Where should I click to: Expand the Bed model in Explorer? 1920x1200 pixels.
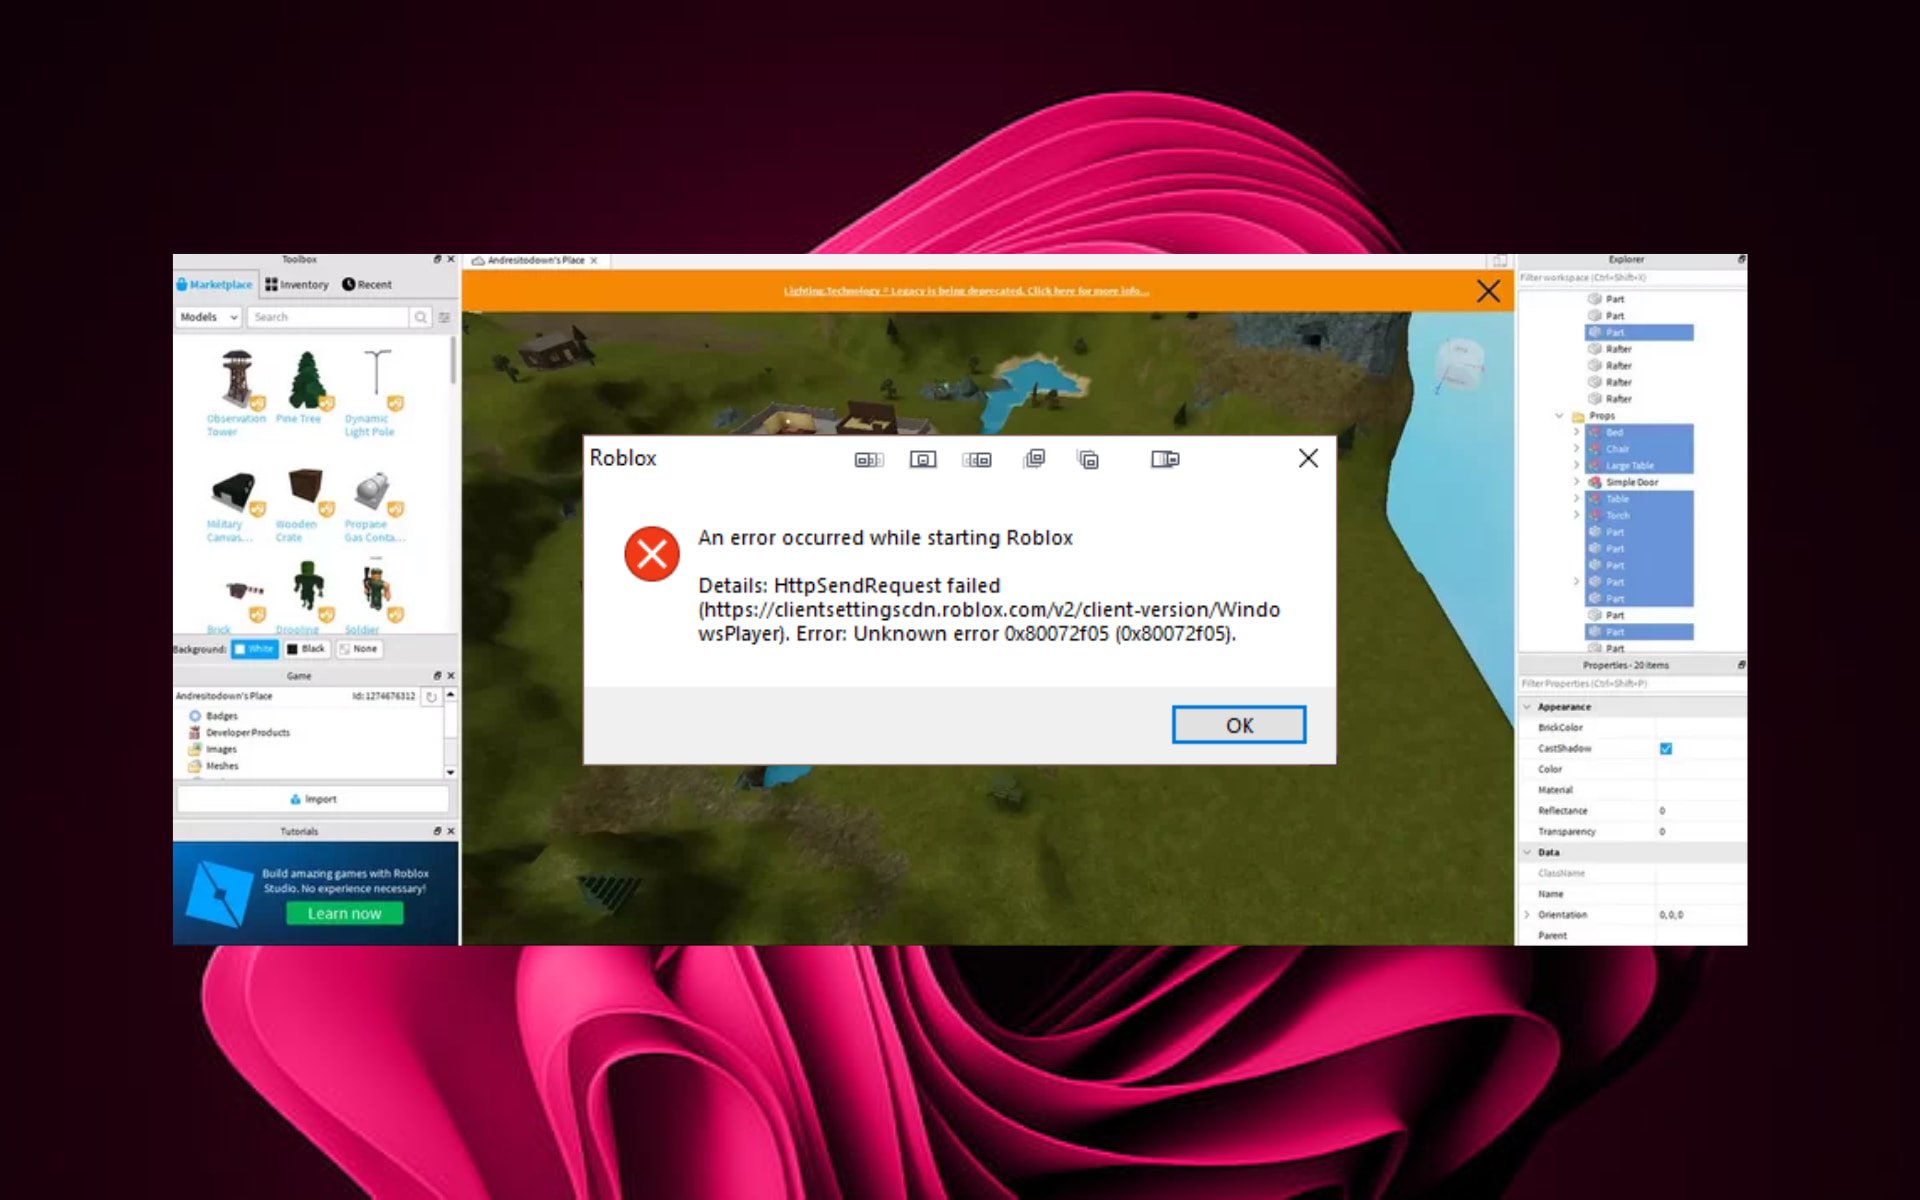coord(1577,432)
